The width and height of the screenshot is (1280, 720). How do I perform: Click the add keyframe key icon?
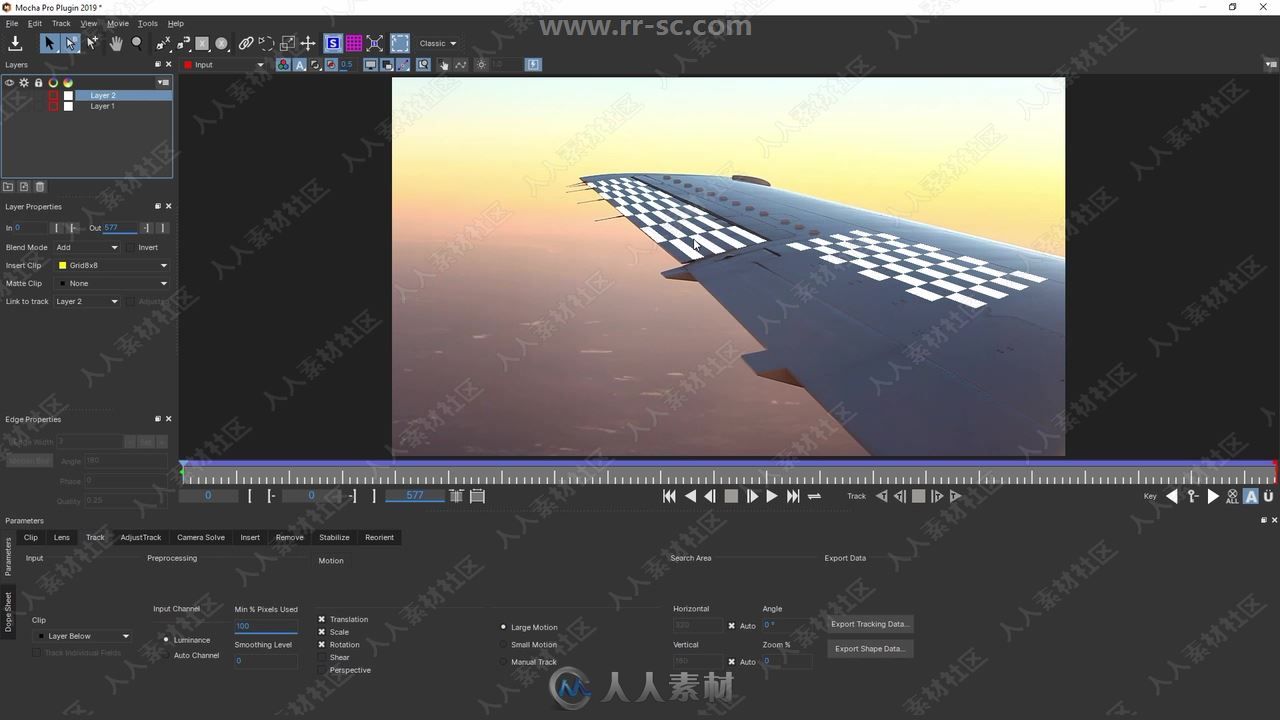1193,496
